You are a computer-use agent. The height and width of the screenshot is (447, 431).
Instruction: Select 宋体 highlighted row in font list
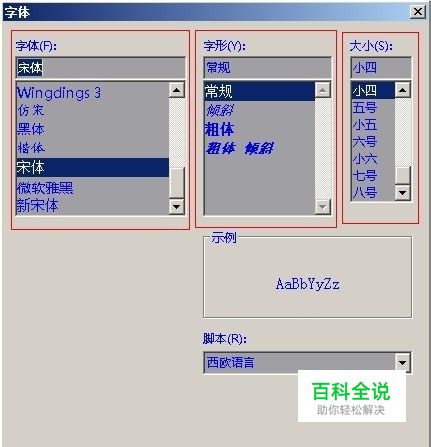click(x=92, y=167)
